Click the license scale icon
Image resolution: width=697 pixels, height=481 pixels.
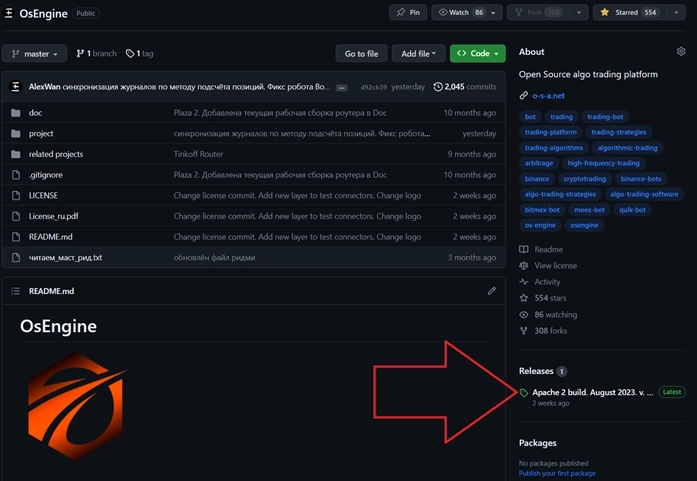pos(524,265)
